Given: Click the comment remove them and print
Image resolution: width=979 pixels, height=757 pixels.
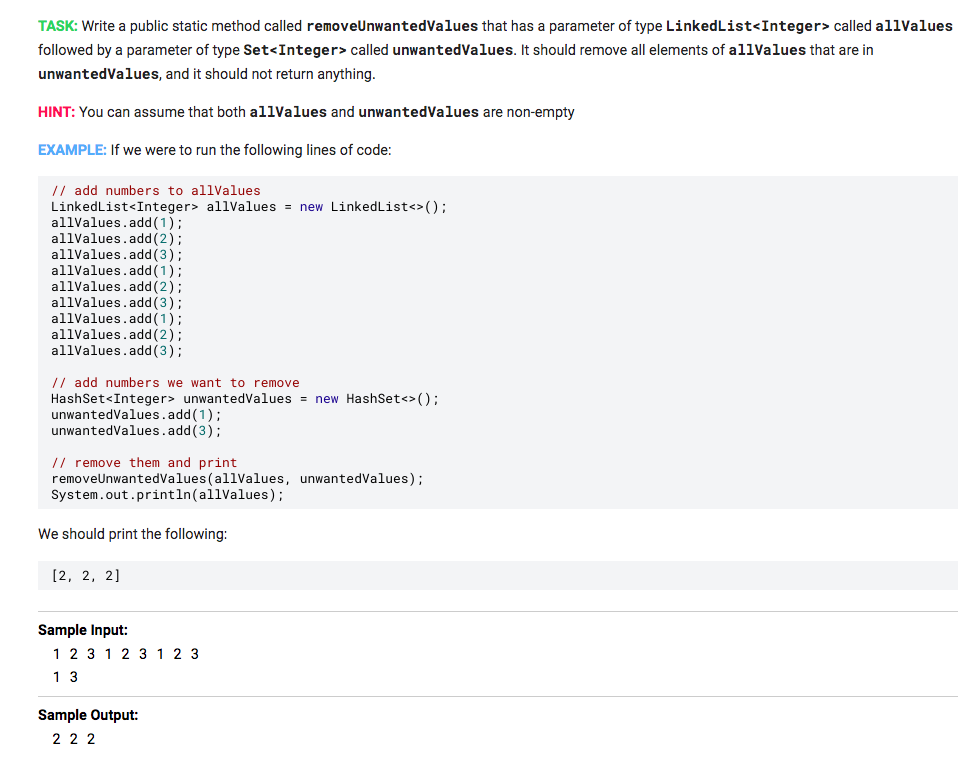Looking at the screenshot, I should pos(144,462).
